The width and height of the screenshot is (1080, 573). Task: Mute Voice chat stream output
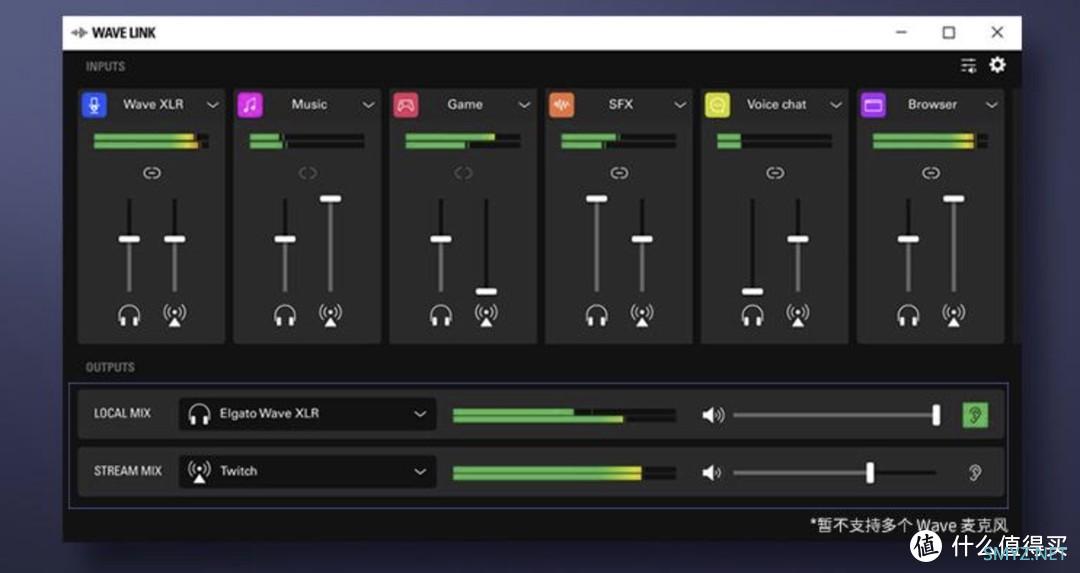point(797,315)
